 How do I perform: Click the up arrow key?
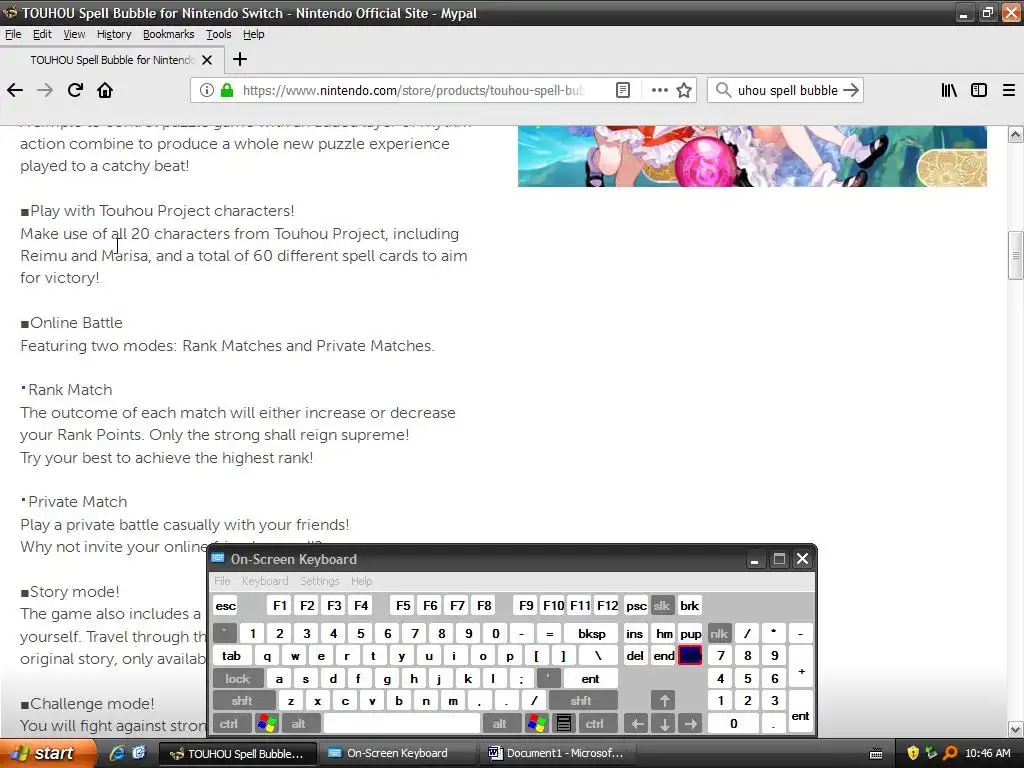(x=664, y=701)
